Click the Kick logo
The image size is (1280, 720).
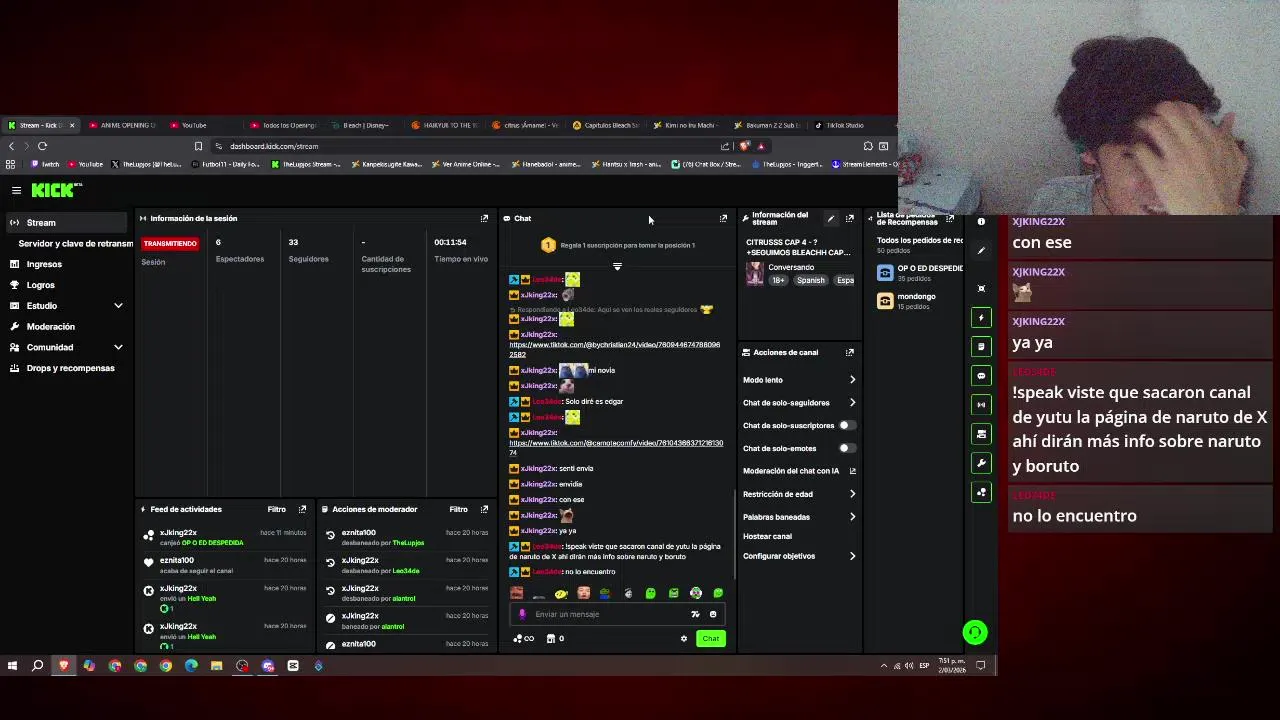click(56, 190)
